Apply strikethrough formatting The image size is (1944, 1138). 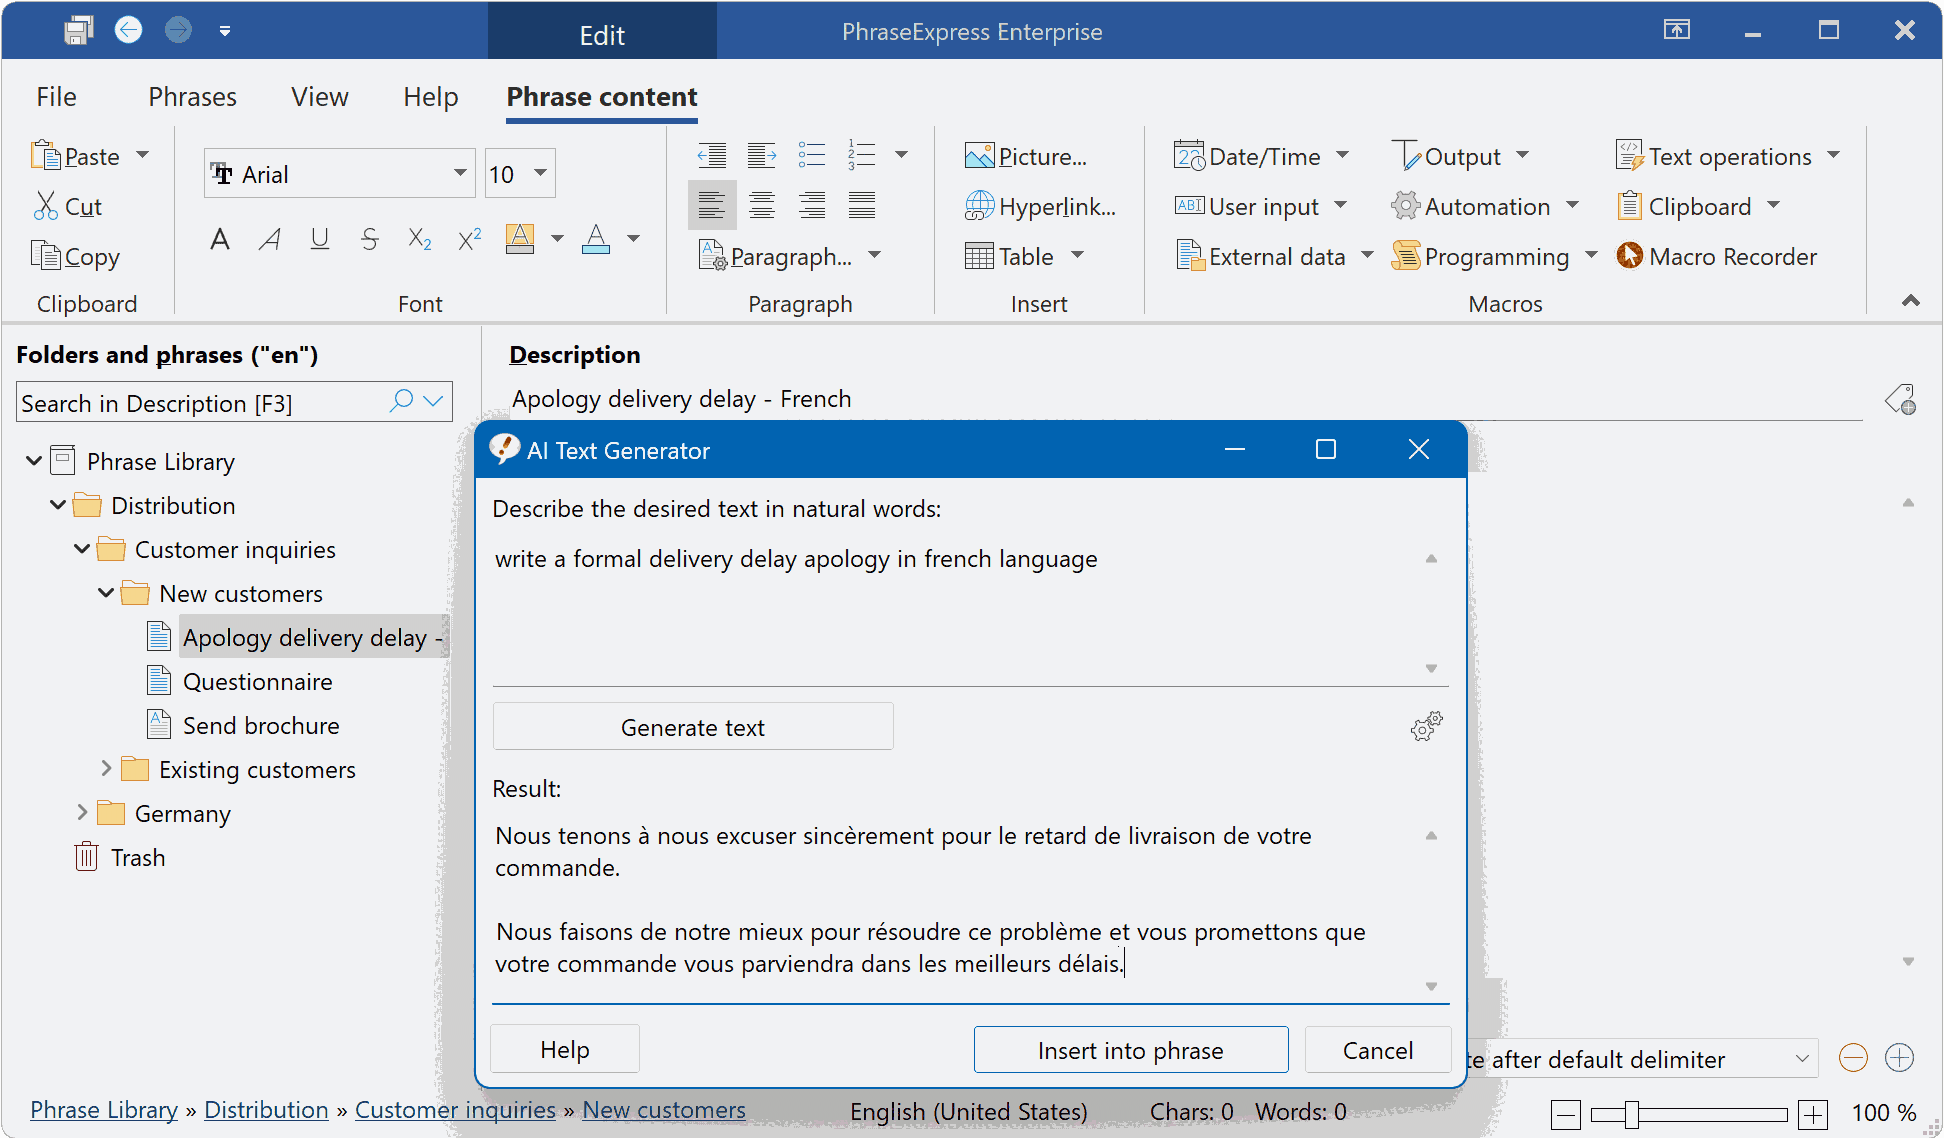click(x=369, y=239)
